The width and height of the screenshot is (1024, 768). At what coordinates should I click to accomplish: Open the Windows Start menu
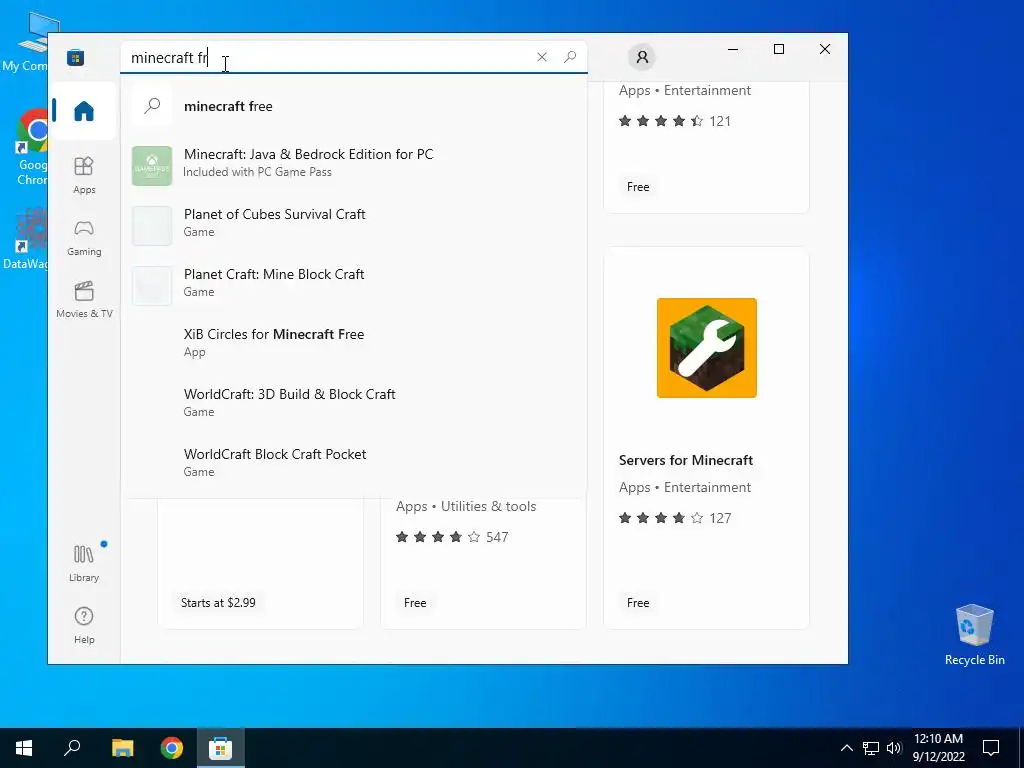[x=24, y=748]
